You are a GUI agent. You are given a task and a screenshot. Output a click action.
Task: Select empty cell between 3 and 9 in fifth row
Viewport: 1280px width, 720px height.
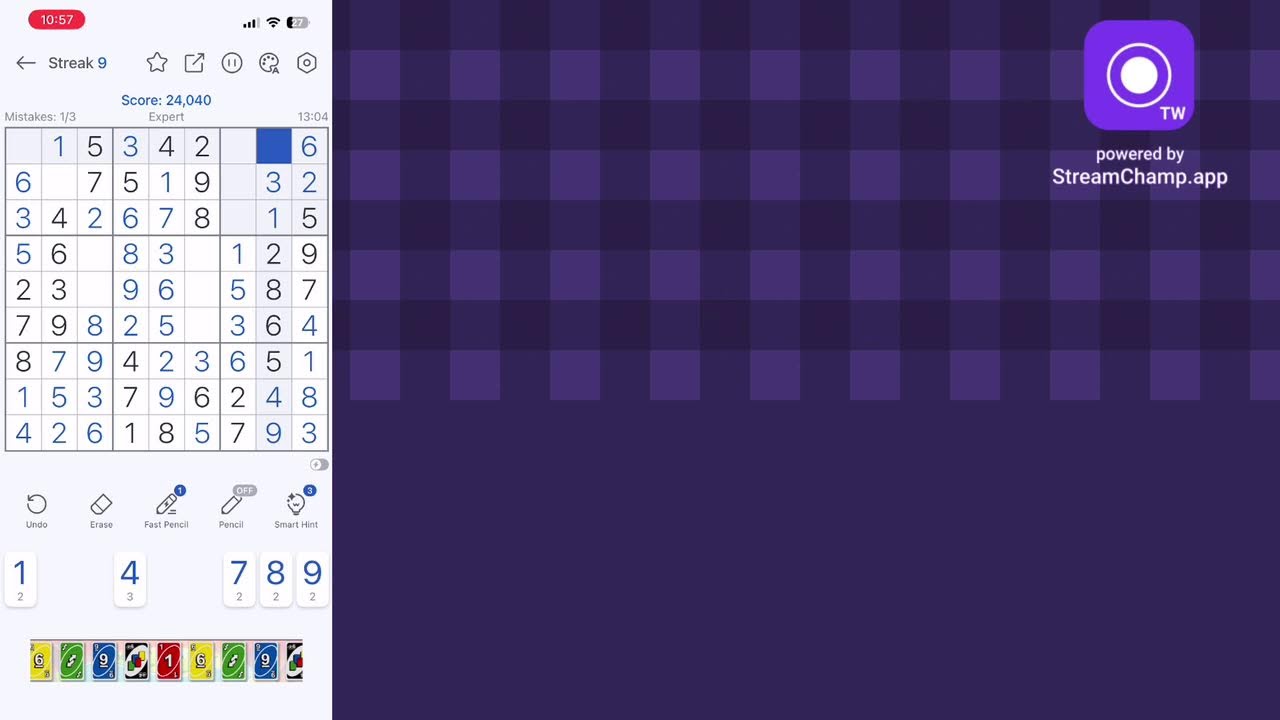click(95, 290)
